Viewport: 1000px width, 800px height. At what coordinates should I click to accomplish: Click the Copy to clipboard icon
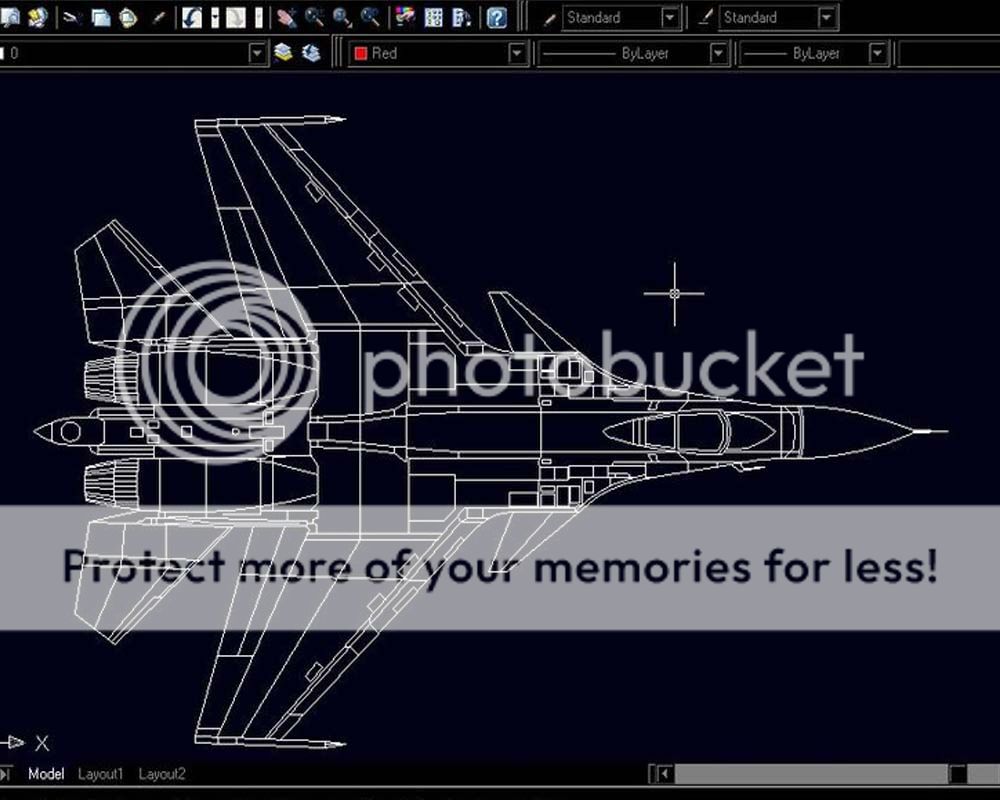point(101,17)
